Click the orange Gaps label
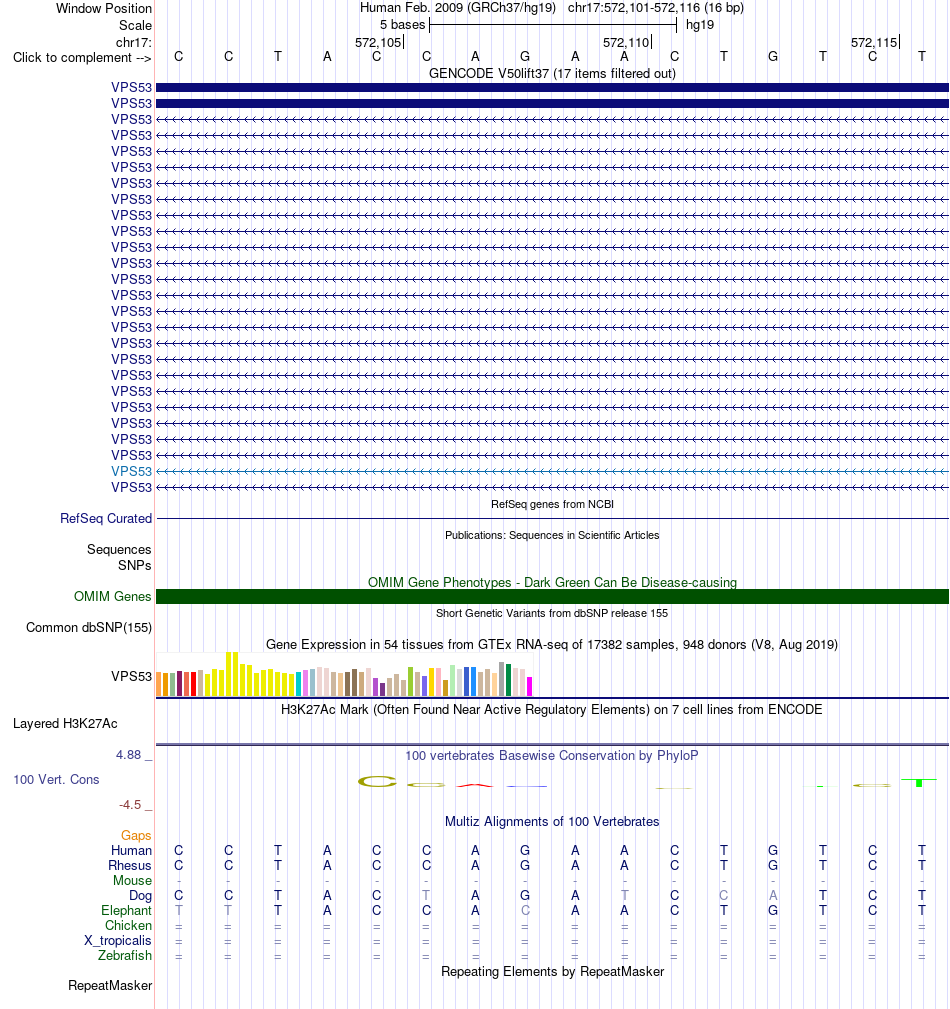Viewport: 950px width, 1009px height. (136, 835)
